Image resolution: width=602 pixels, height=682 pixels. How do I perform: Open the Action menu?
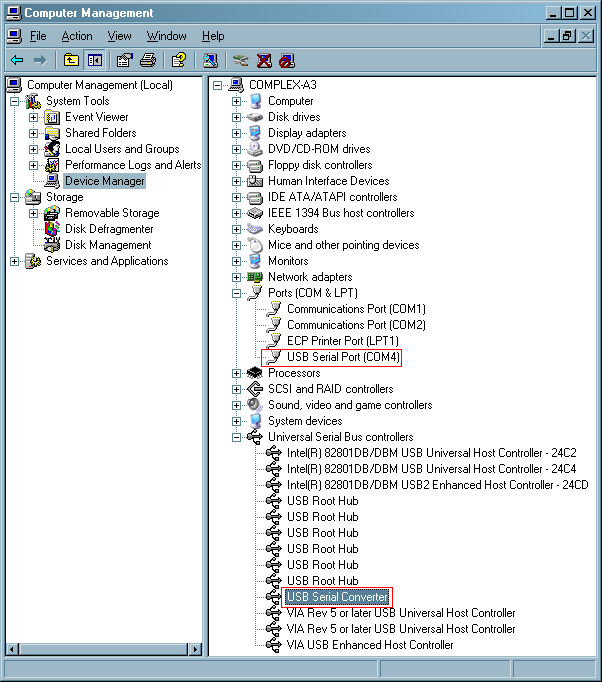[77, 36]
